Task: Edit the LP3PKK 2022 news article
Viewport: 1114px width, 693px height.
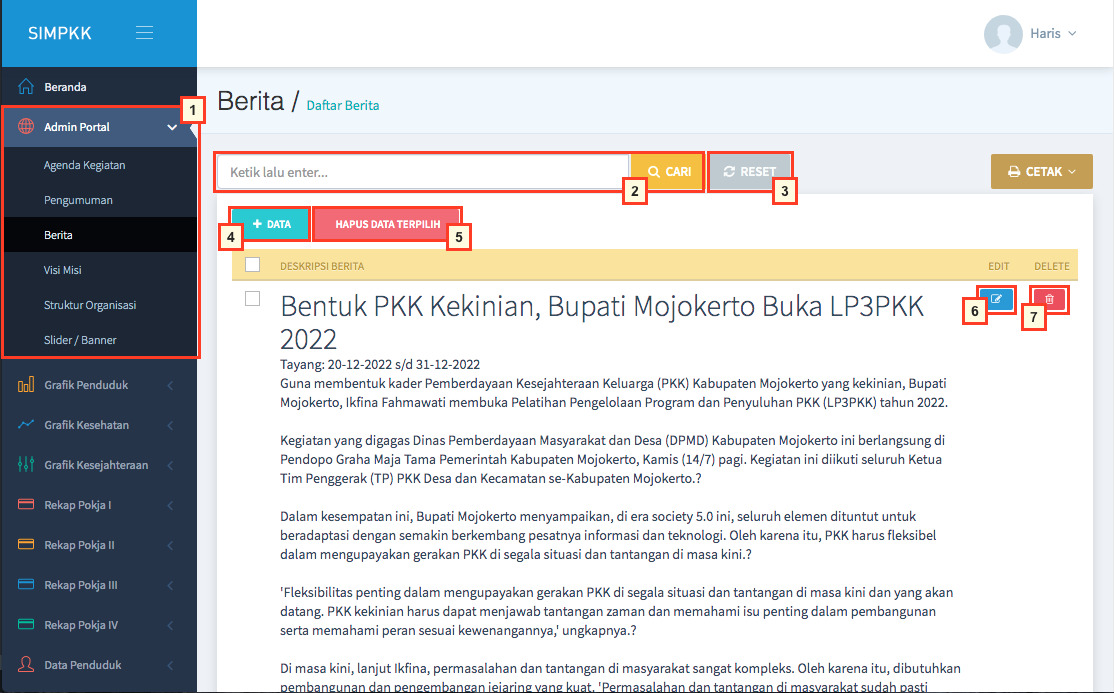Action: coord(996,298)
